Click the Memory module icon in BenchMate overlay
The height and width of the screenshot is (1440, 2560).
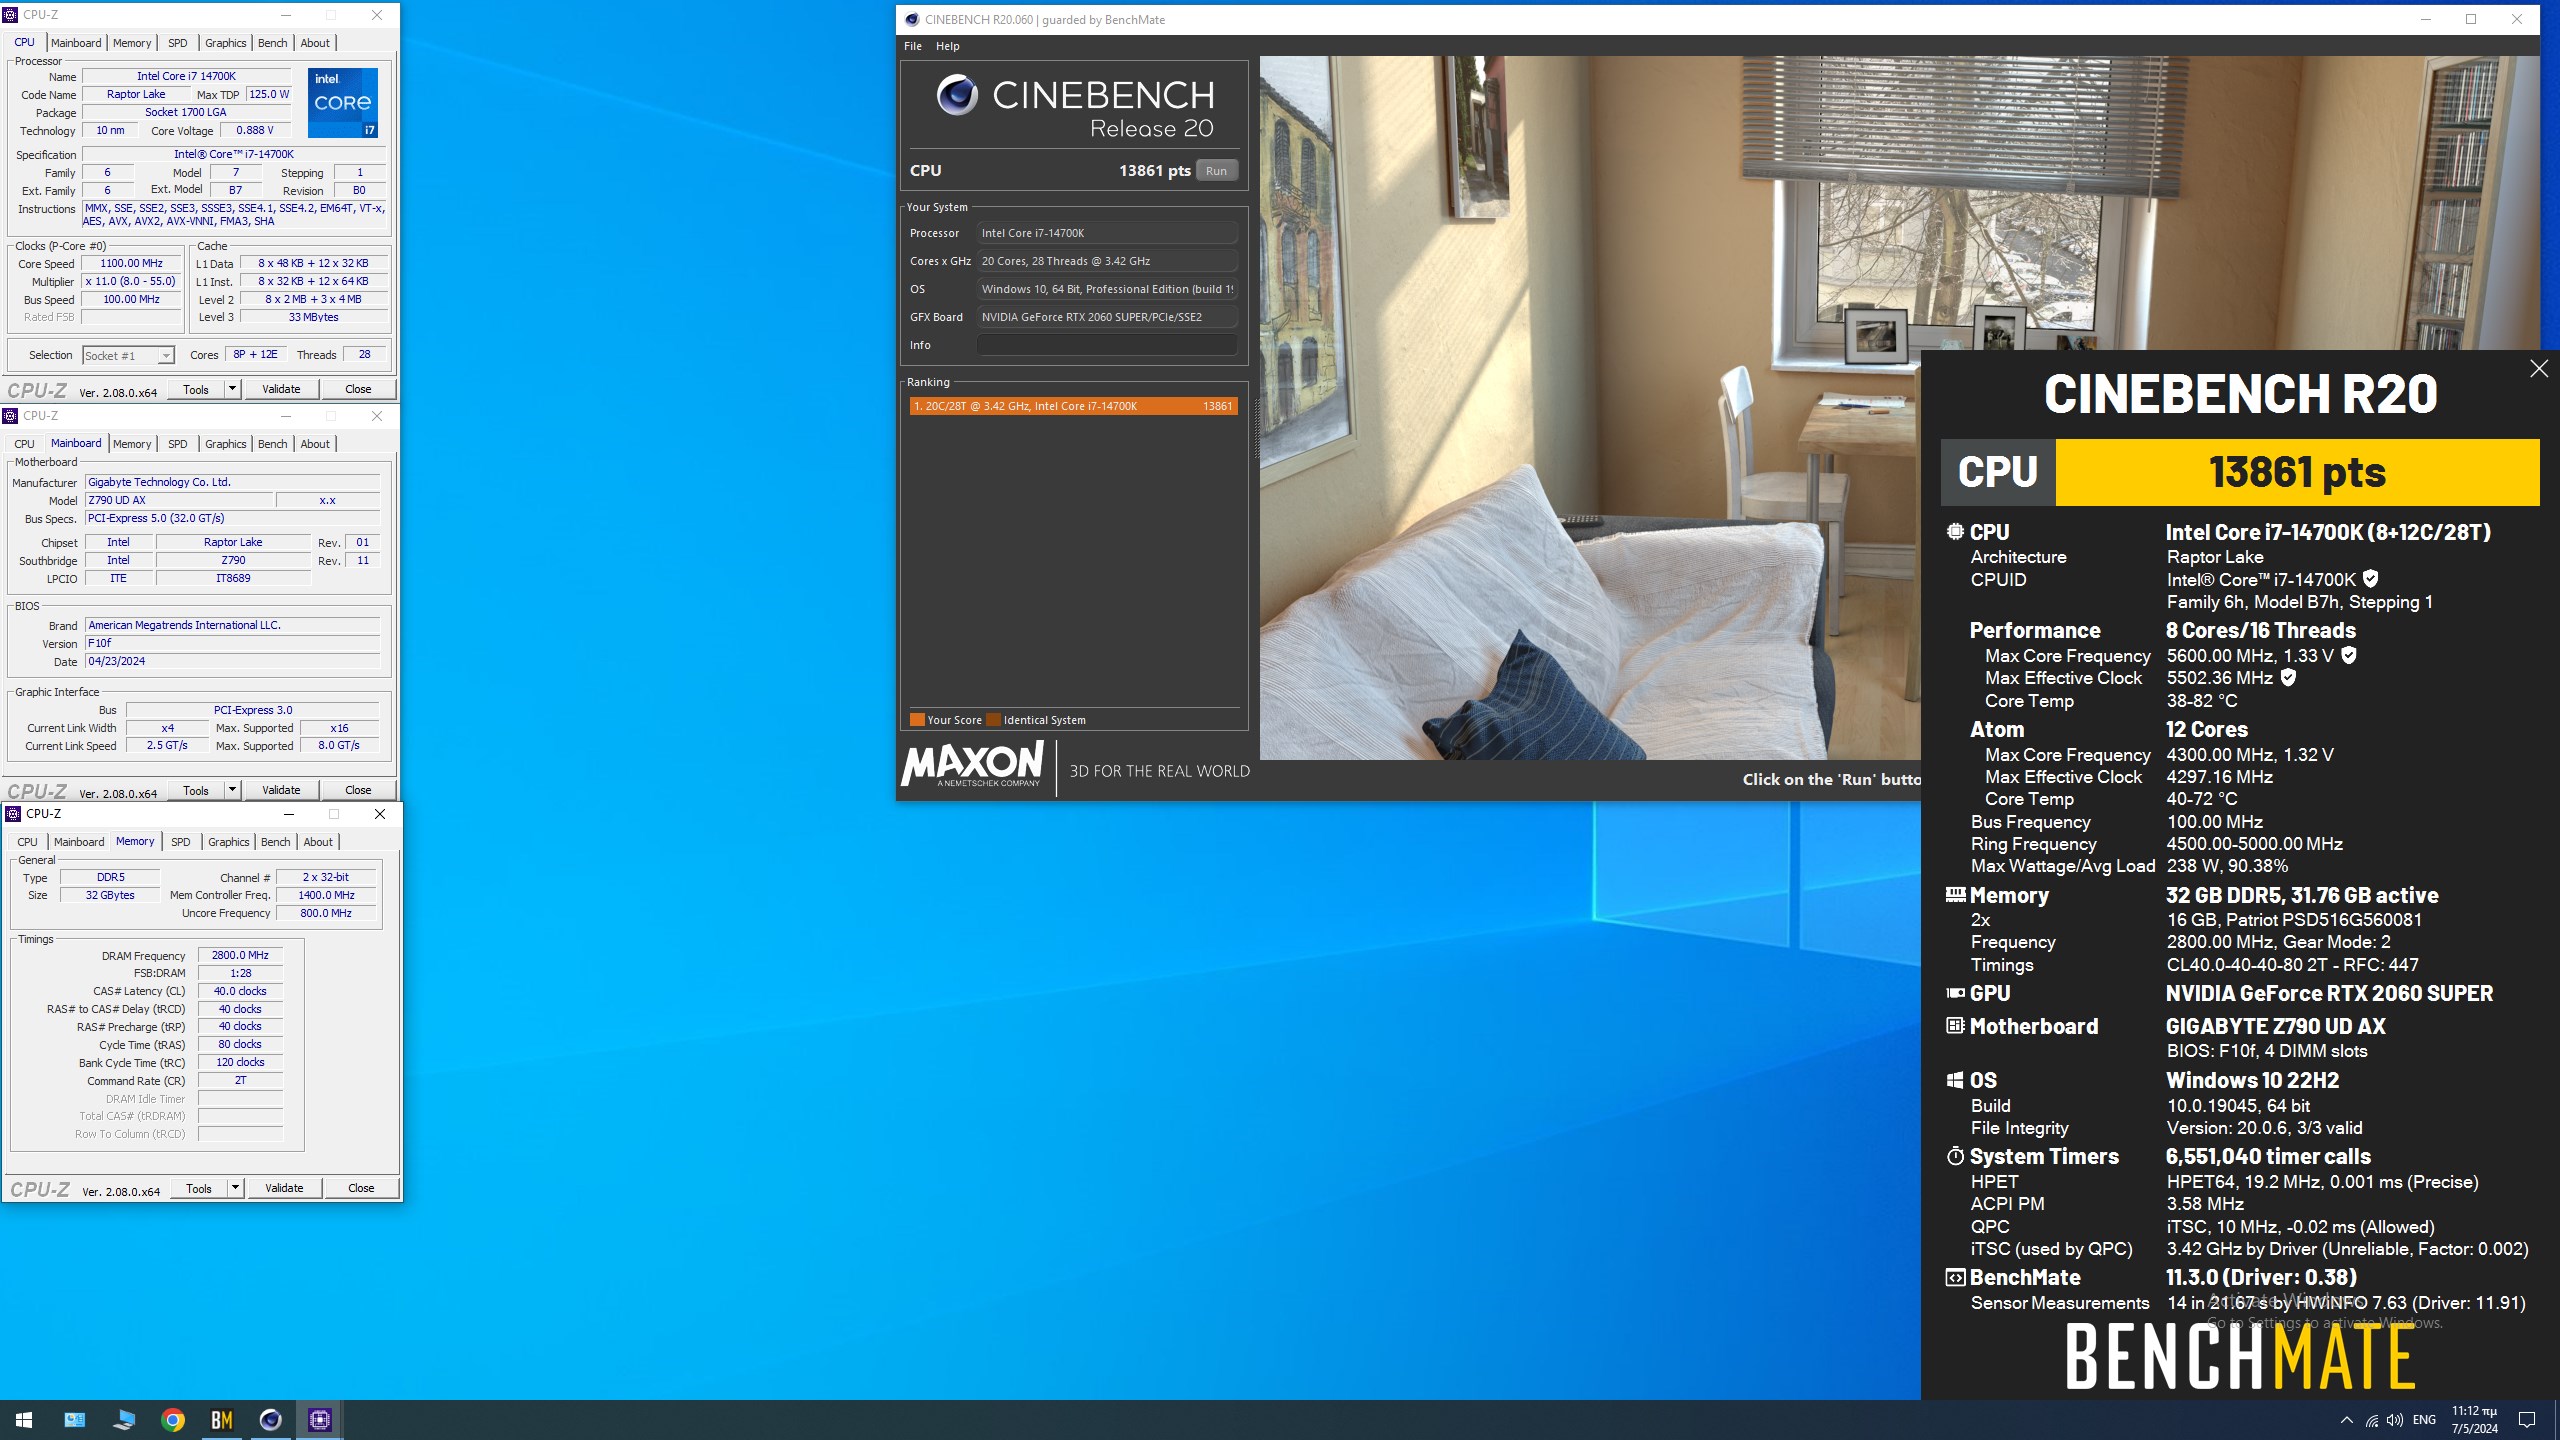pos(1955,895)
